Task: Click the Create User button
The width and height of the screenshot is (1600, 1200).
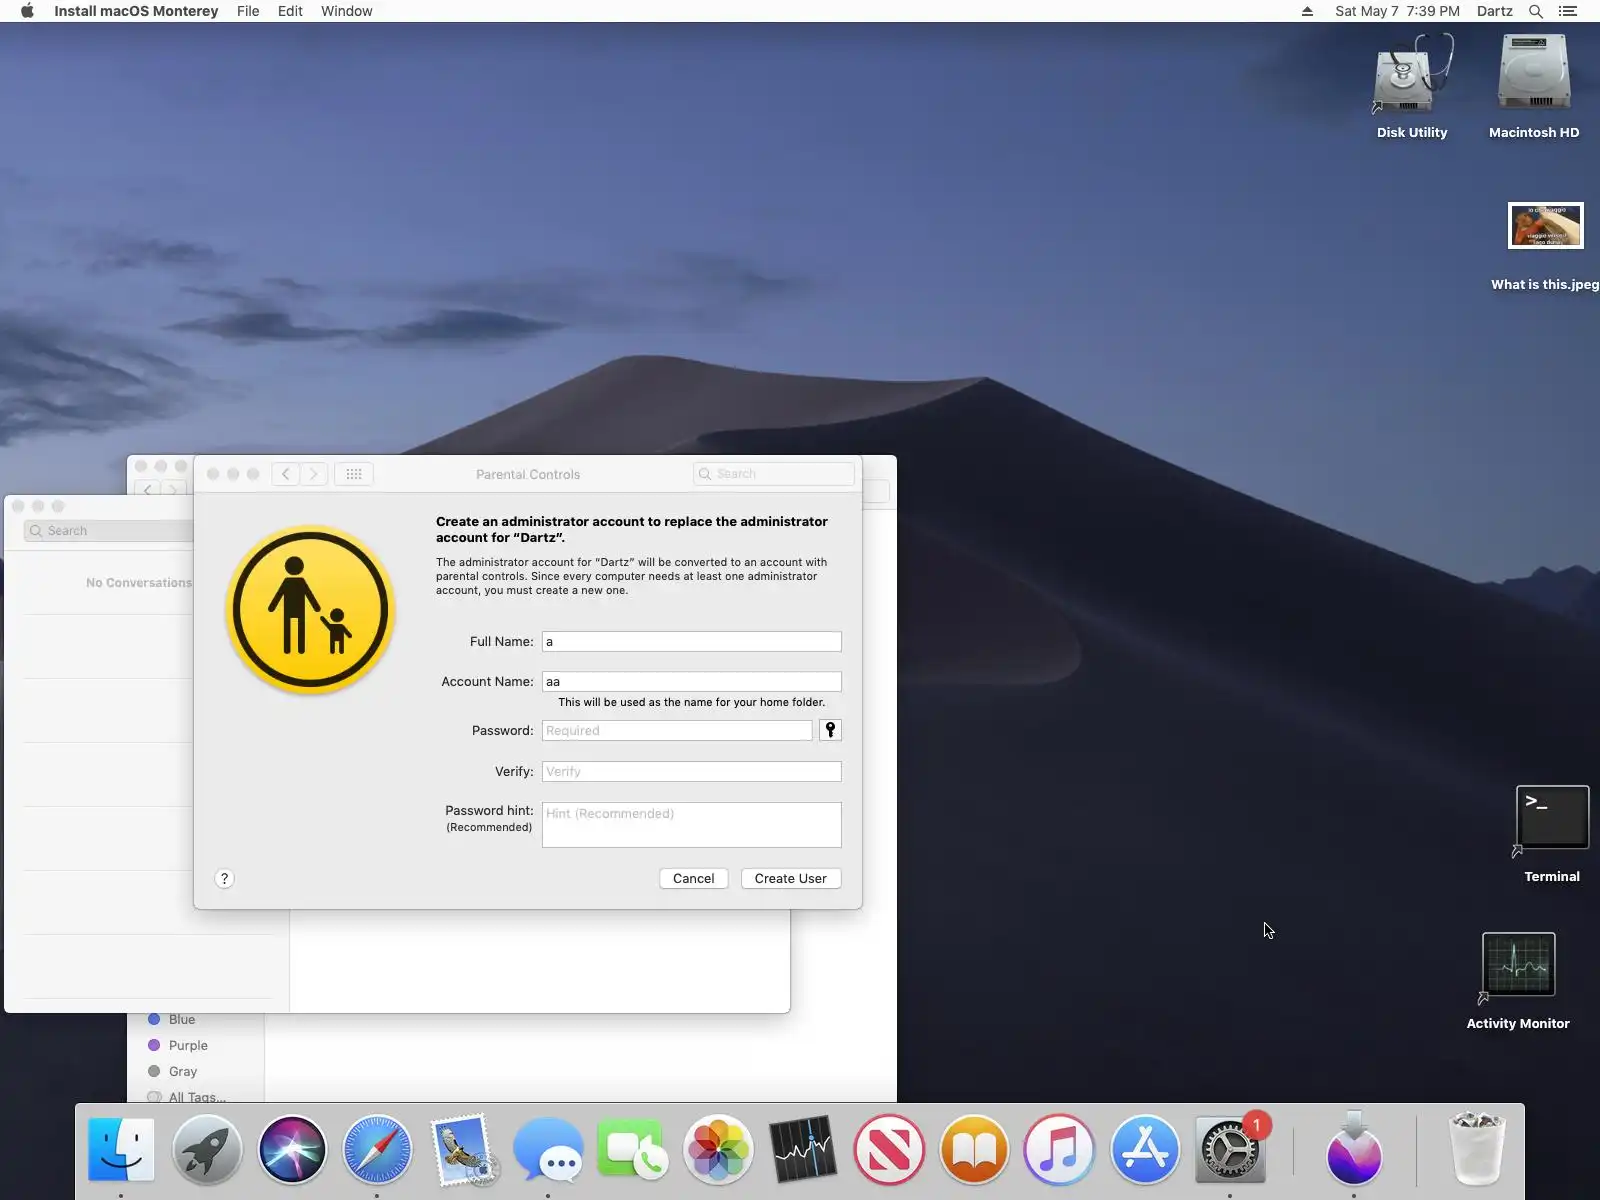Action: 791,878
